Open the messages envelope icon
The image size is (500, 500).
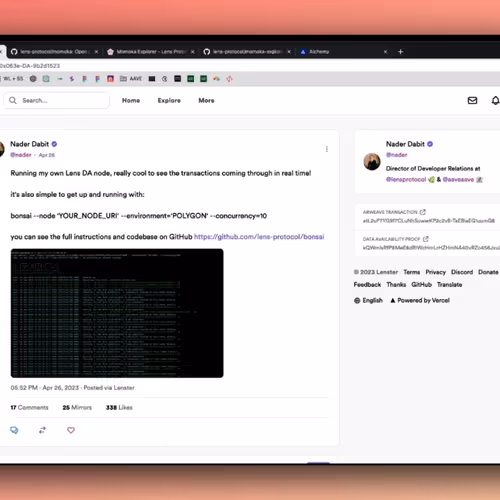click(472, 100)
